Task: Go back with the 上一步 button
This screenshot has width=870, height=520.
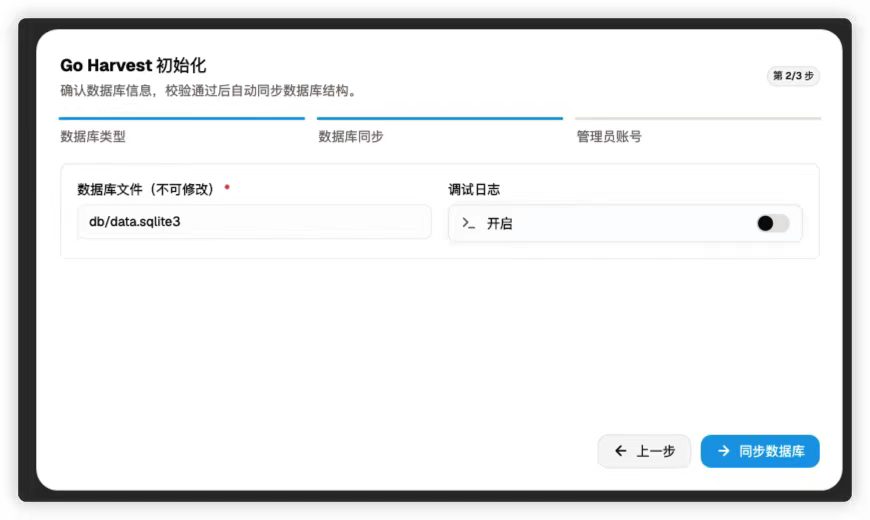Action: point(644,451)
